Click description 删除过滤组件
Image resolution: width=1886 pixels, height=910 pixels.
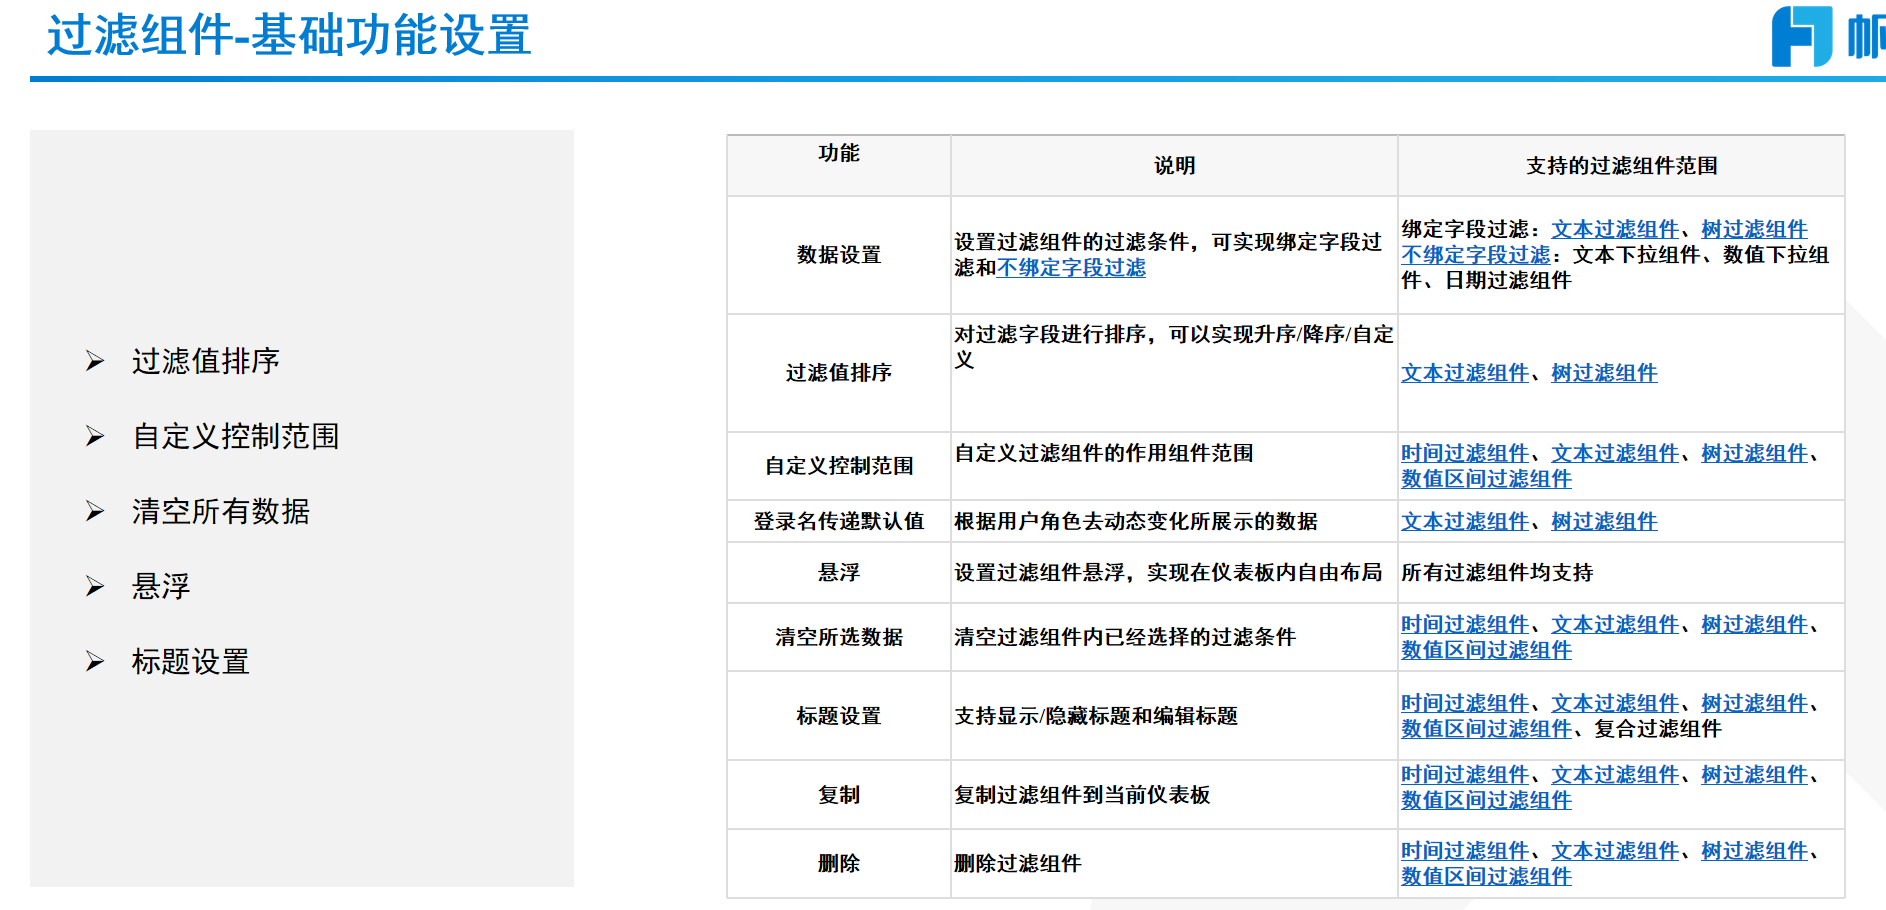pyautogui.click(x=1018, y=863)
